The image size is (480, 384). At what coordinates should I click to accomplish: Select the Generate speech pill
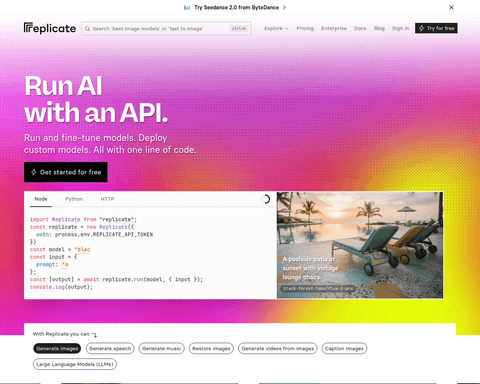[110, 349]
